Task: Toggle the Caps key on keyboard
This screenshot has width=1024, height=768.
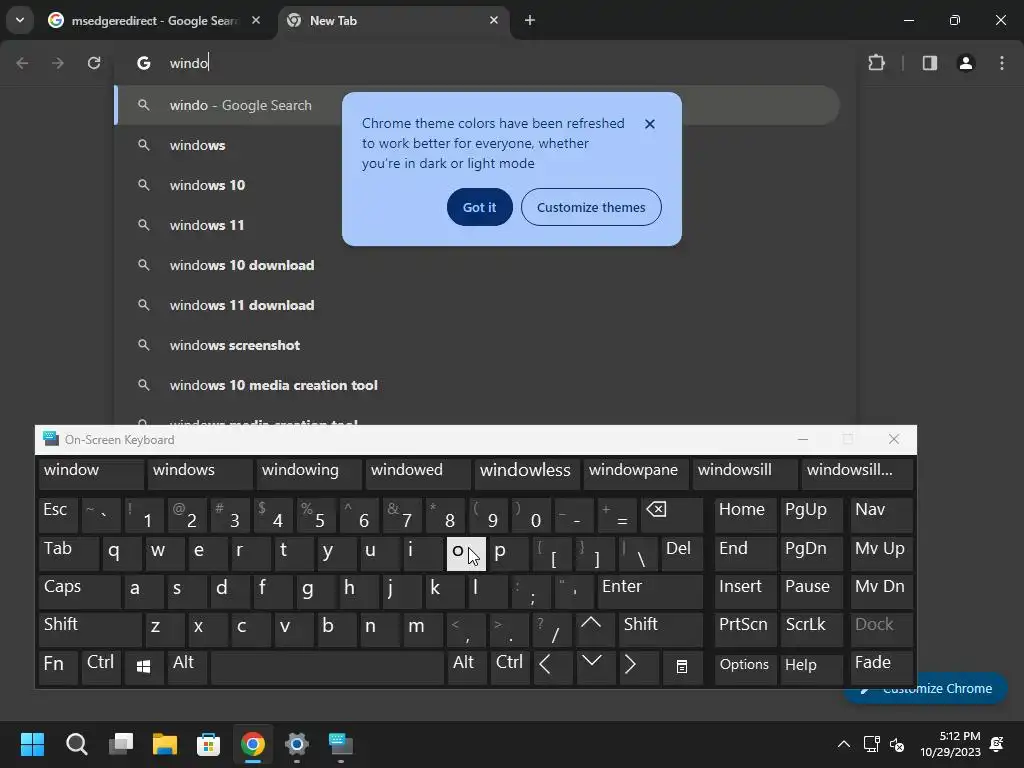Action: [x=79, y=590]
